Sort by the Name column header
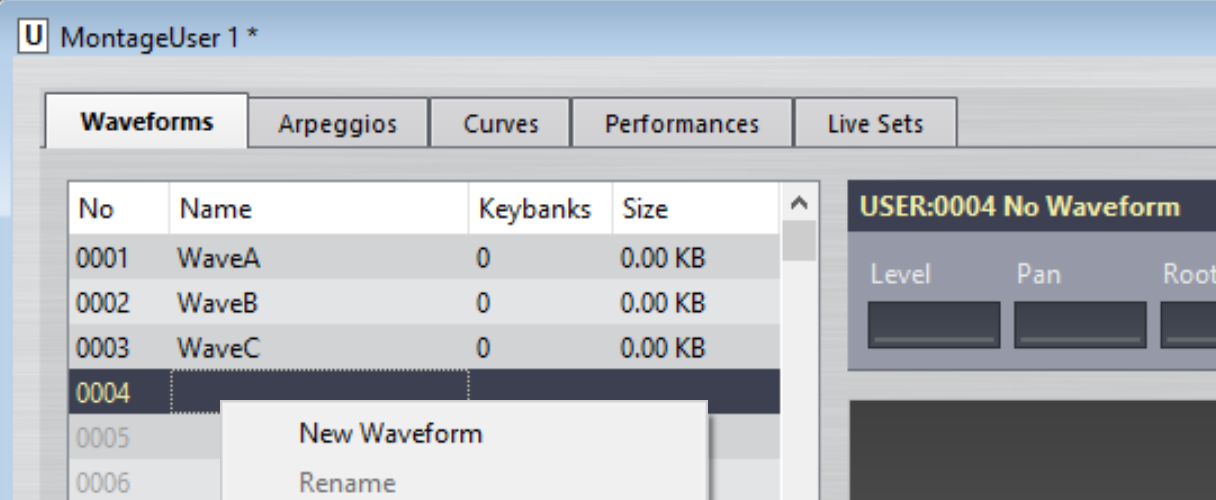The width and height of the screenshot is (1216, 500). pyautogui.click(x=215, y=209)
